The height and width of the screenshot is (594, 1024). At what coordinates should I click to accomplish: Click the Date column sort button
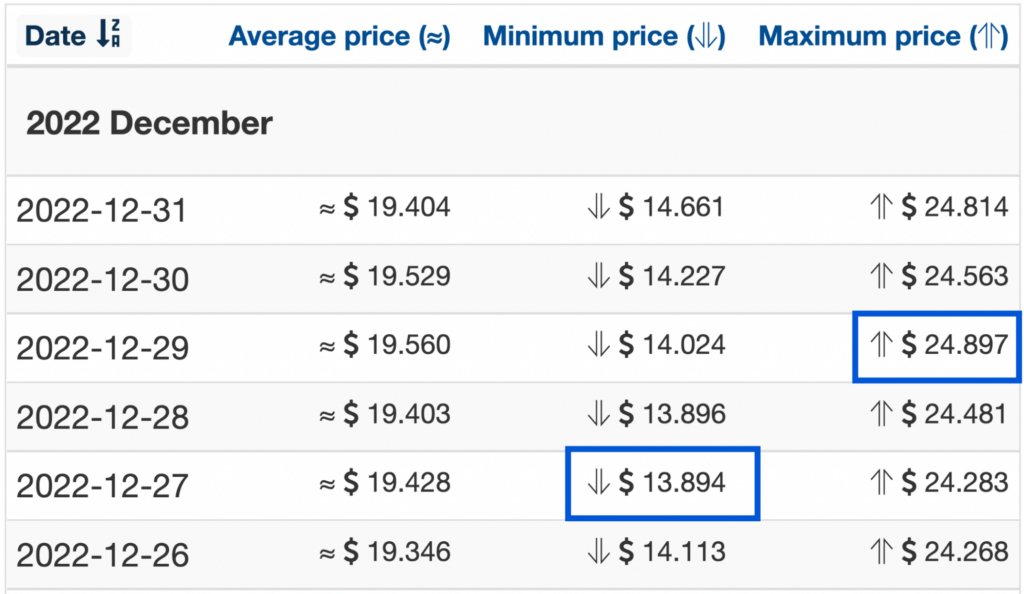(73, 35)
